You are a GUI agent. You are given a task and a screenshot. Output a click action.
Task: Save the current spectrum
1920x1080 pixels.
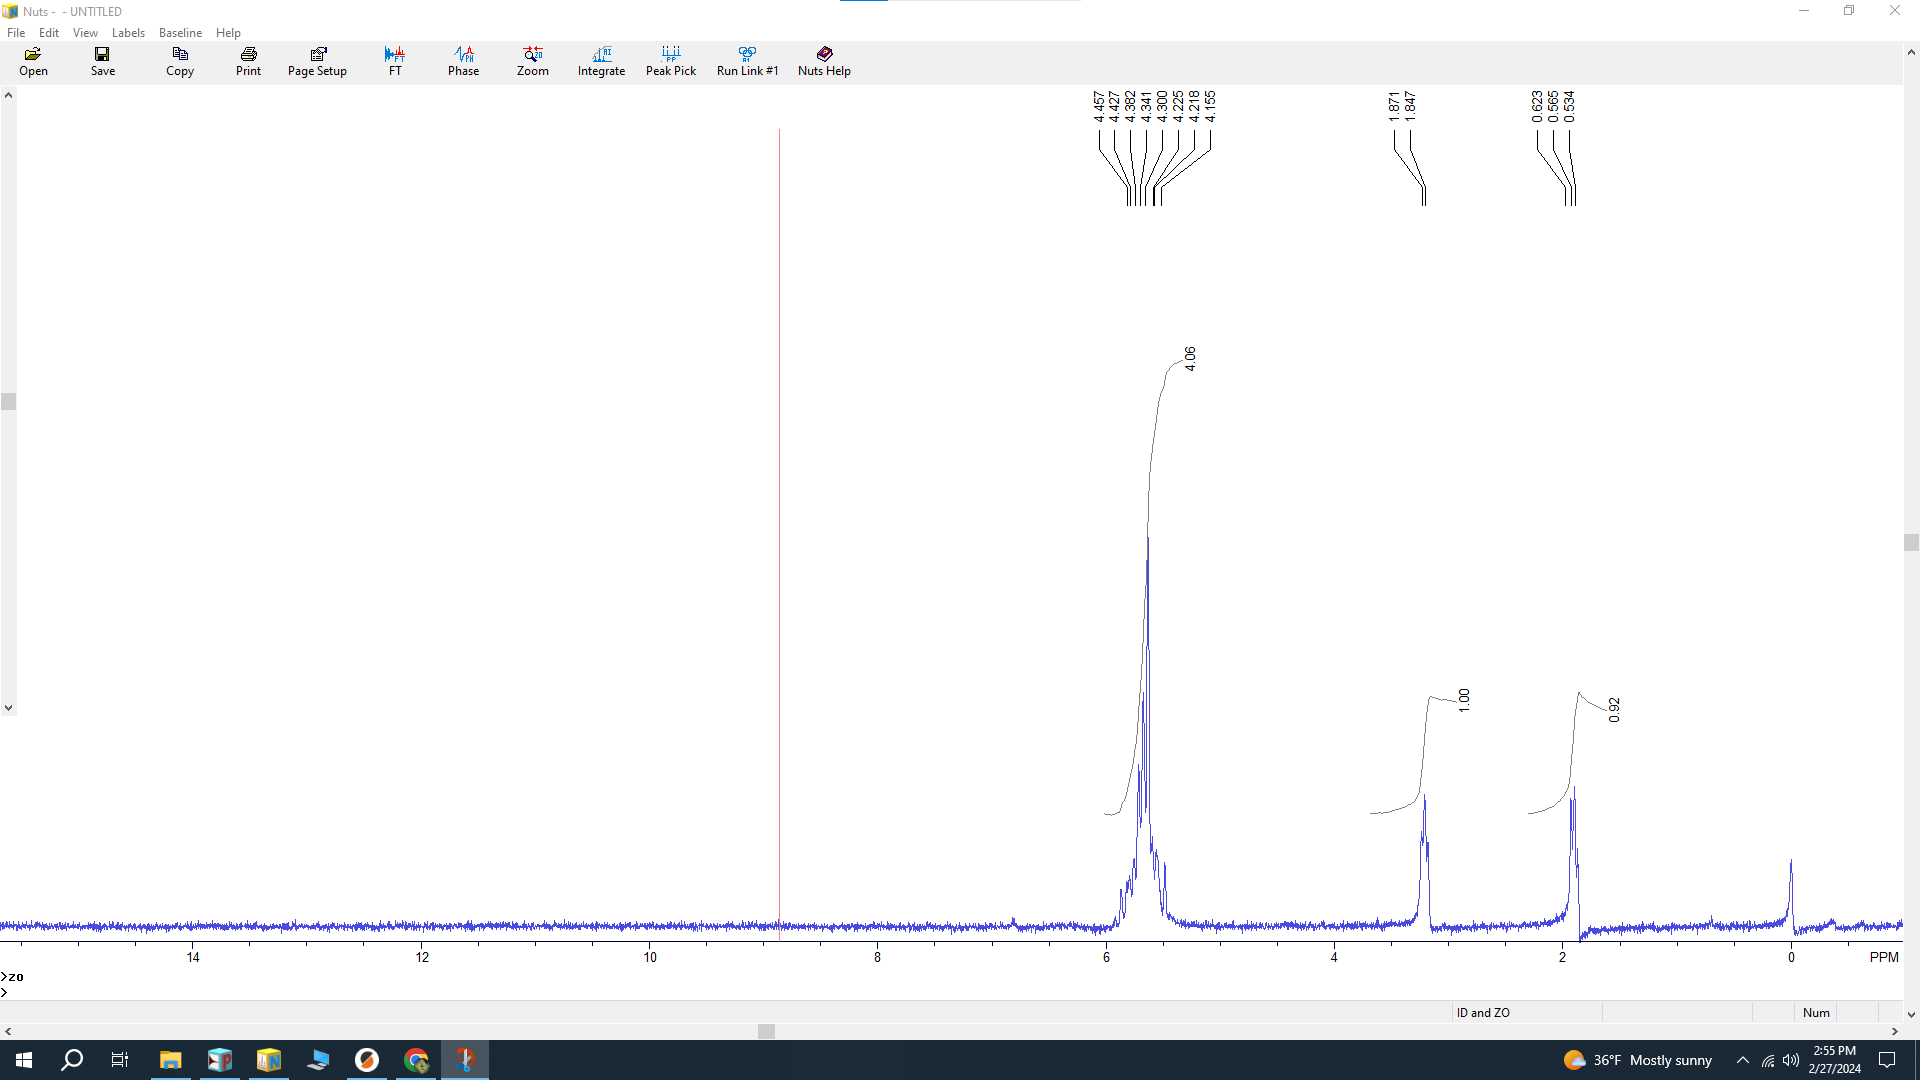tap(102, 61)
